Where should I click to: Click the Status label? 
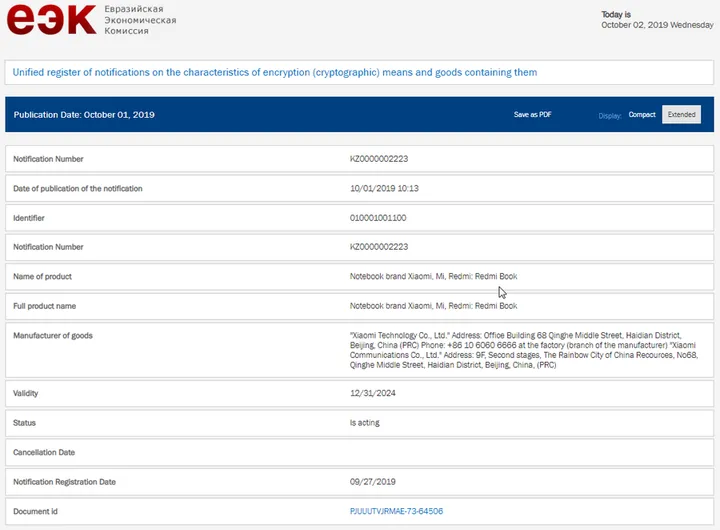coord(24,423)
